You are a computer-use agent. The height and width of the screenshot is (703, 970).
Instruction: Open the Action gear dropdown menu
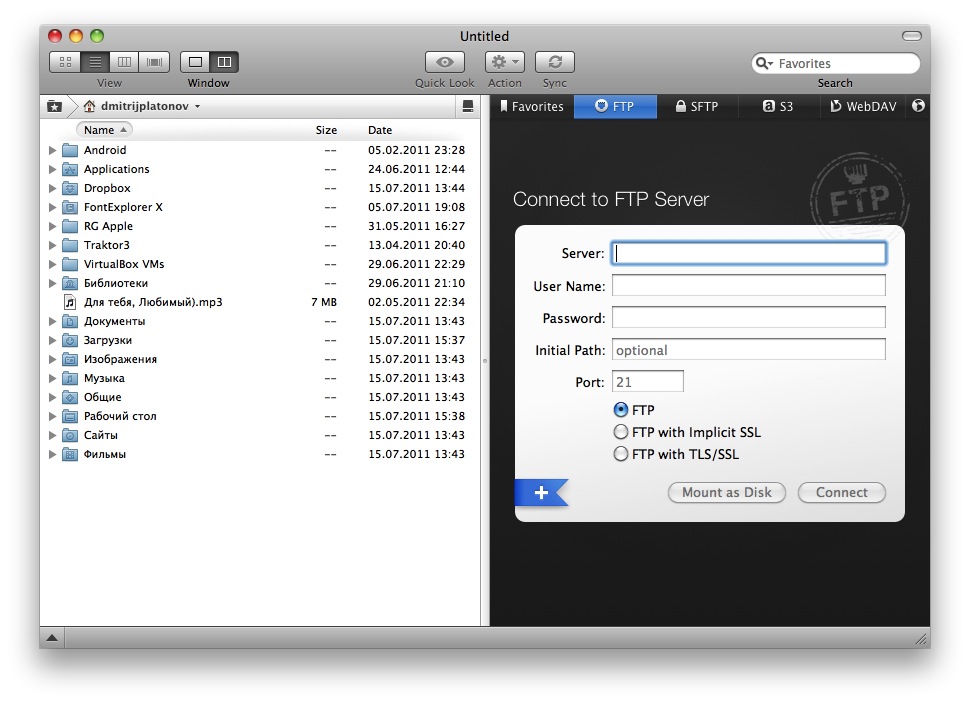click(x=504, y=62)
